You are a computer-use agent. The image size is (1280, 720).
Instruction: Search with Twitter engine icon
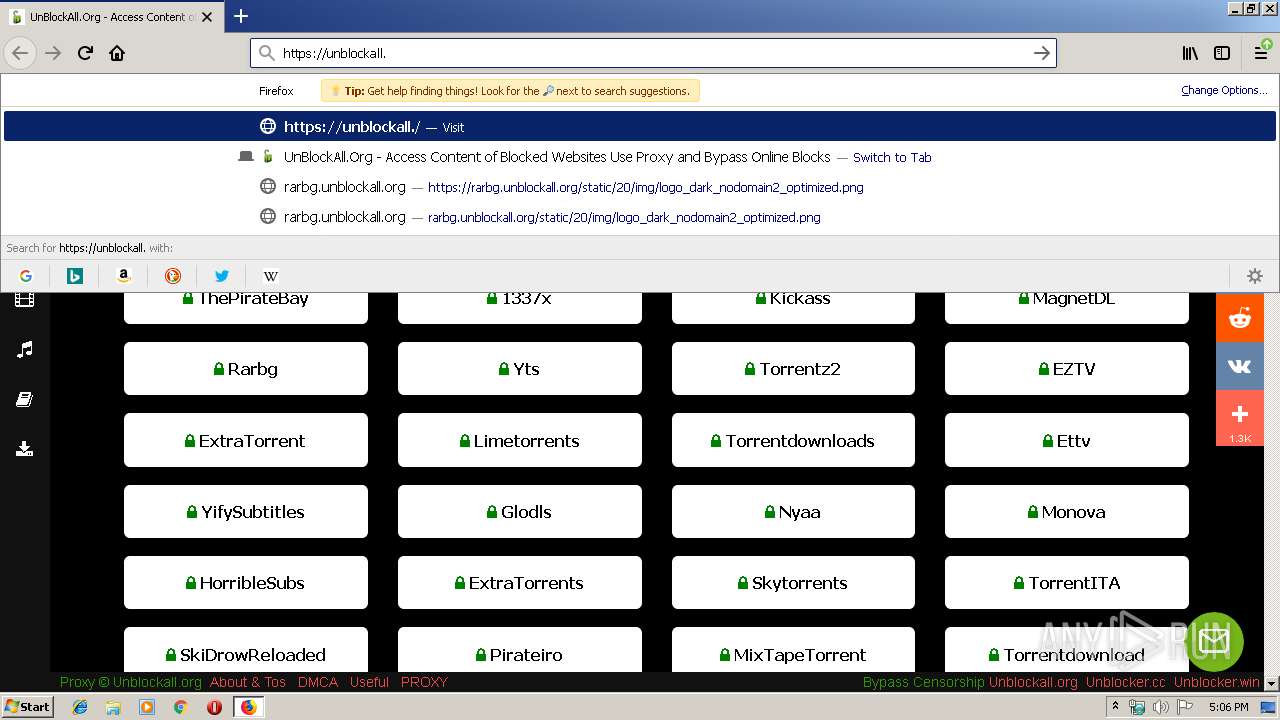(x=222, y=276)
